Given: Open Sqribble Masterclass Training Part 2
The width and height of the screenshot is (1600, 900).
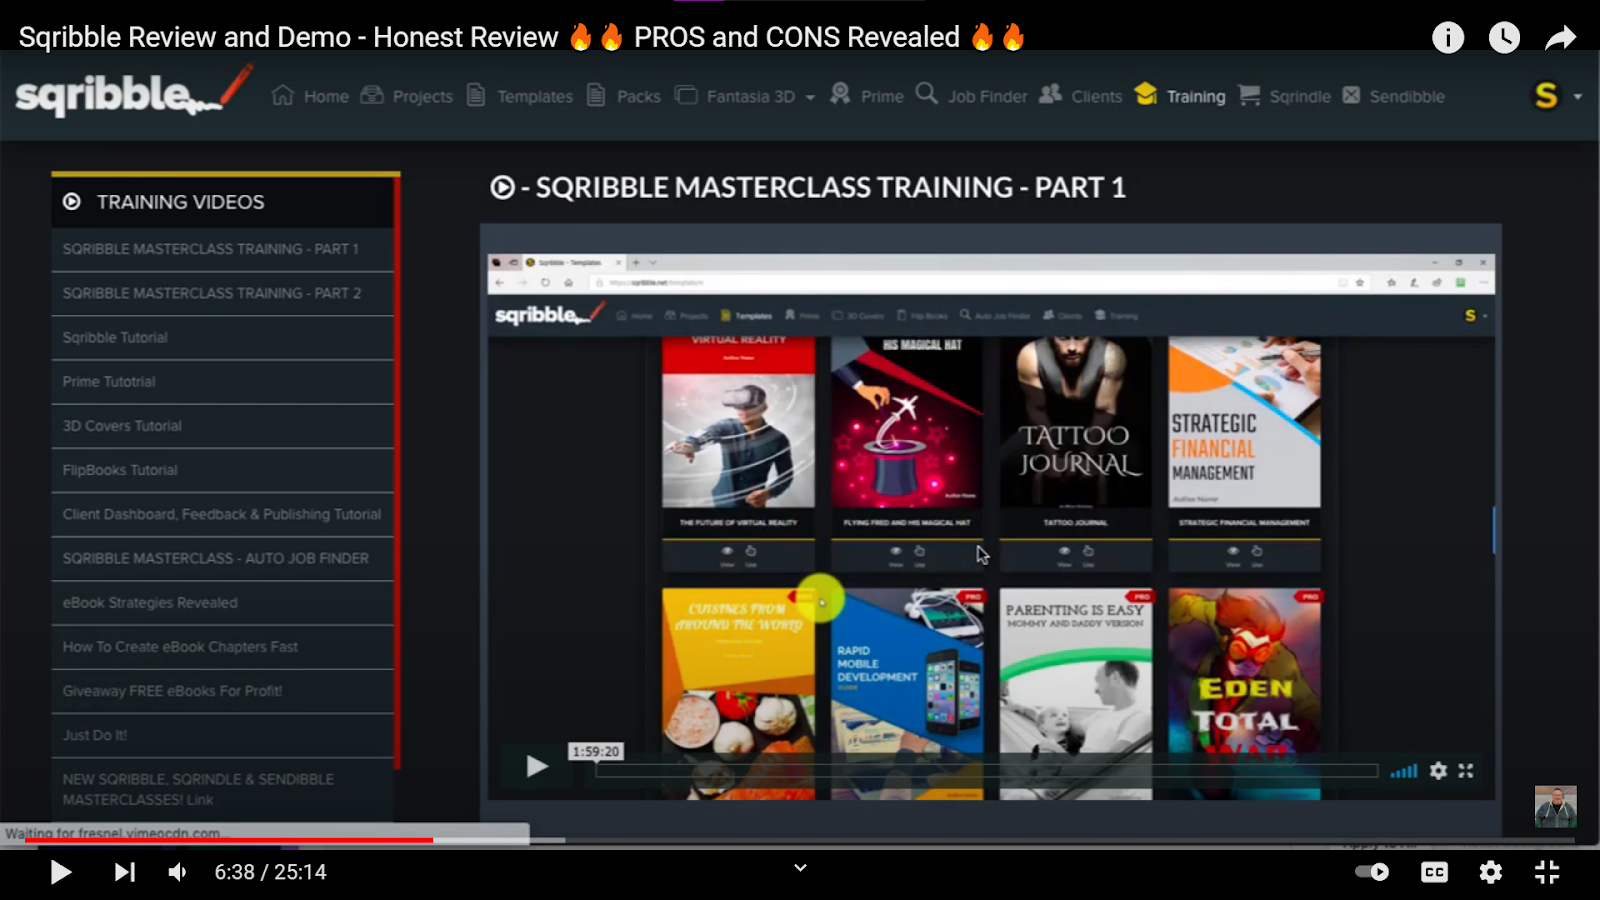Looking at the screenshot, I should (x=223, y=293).
